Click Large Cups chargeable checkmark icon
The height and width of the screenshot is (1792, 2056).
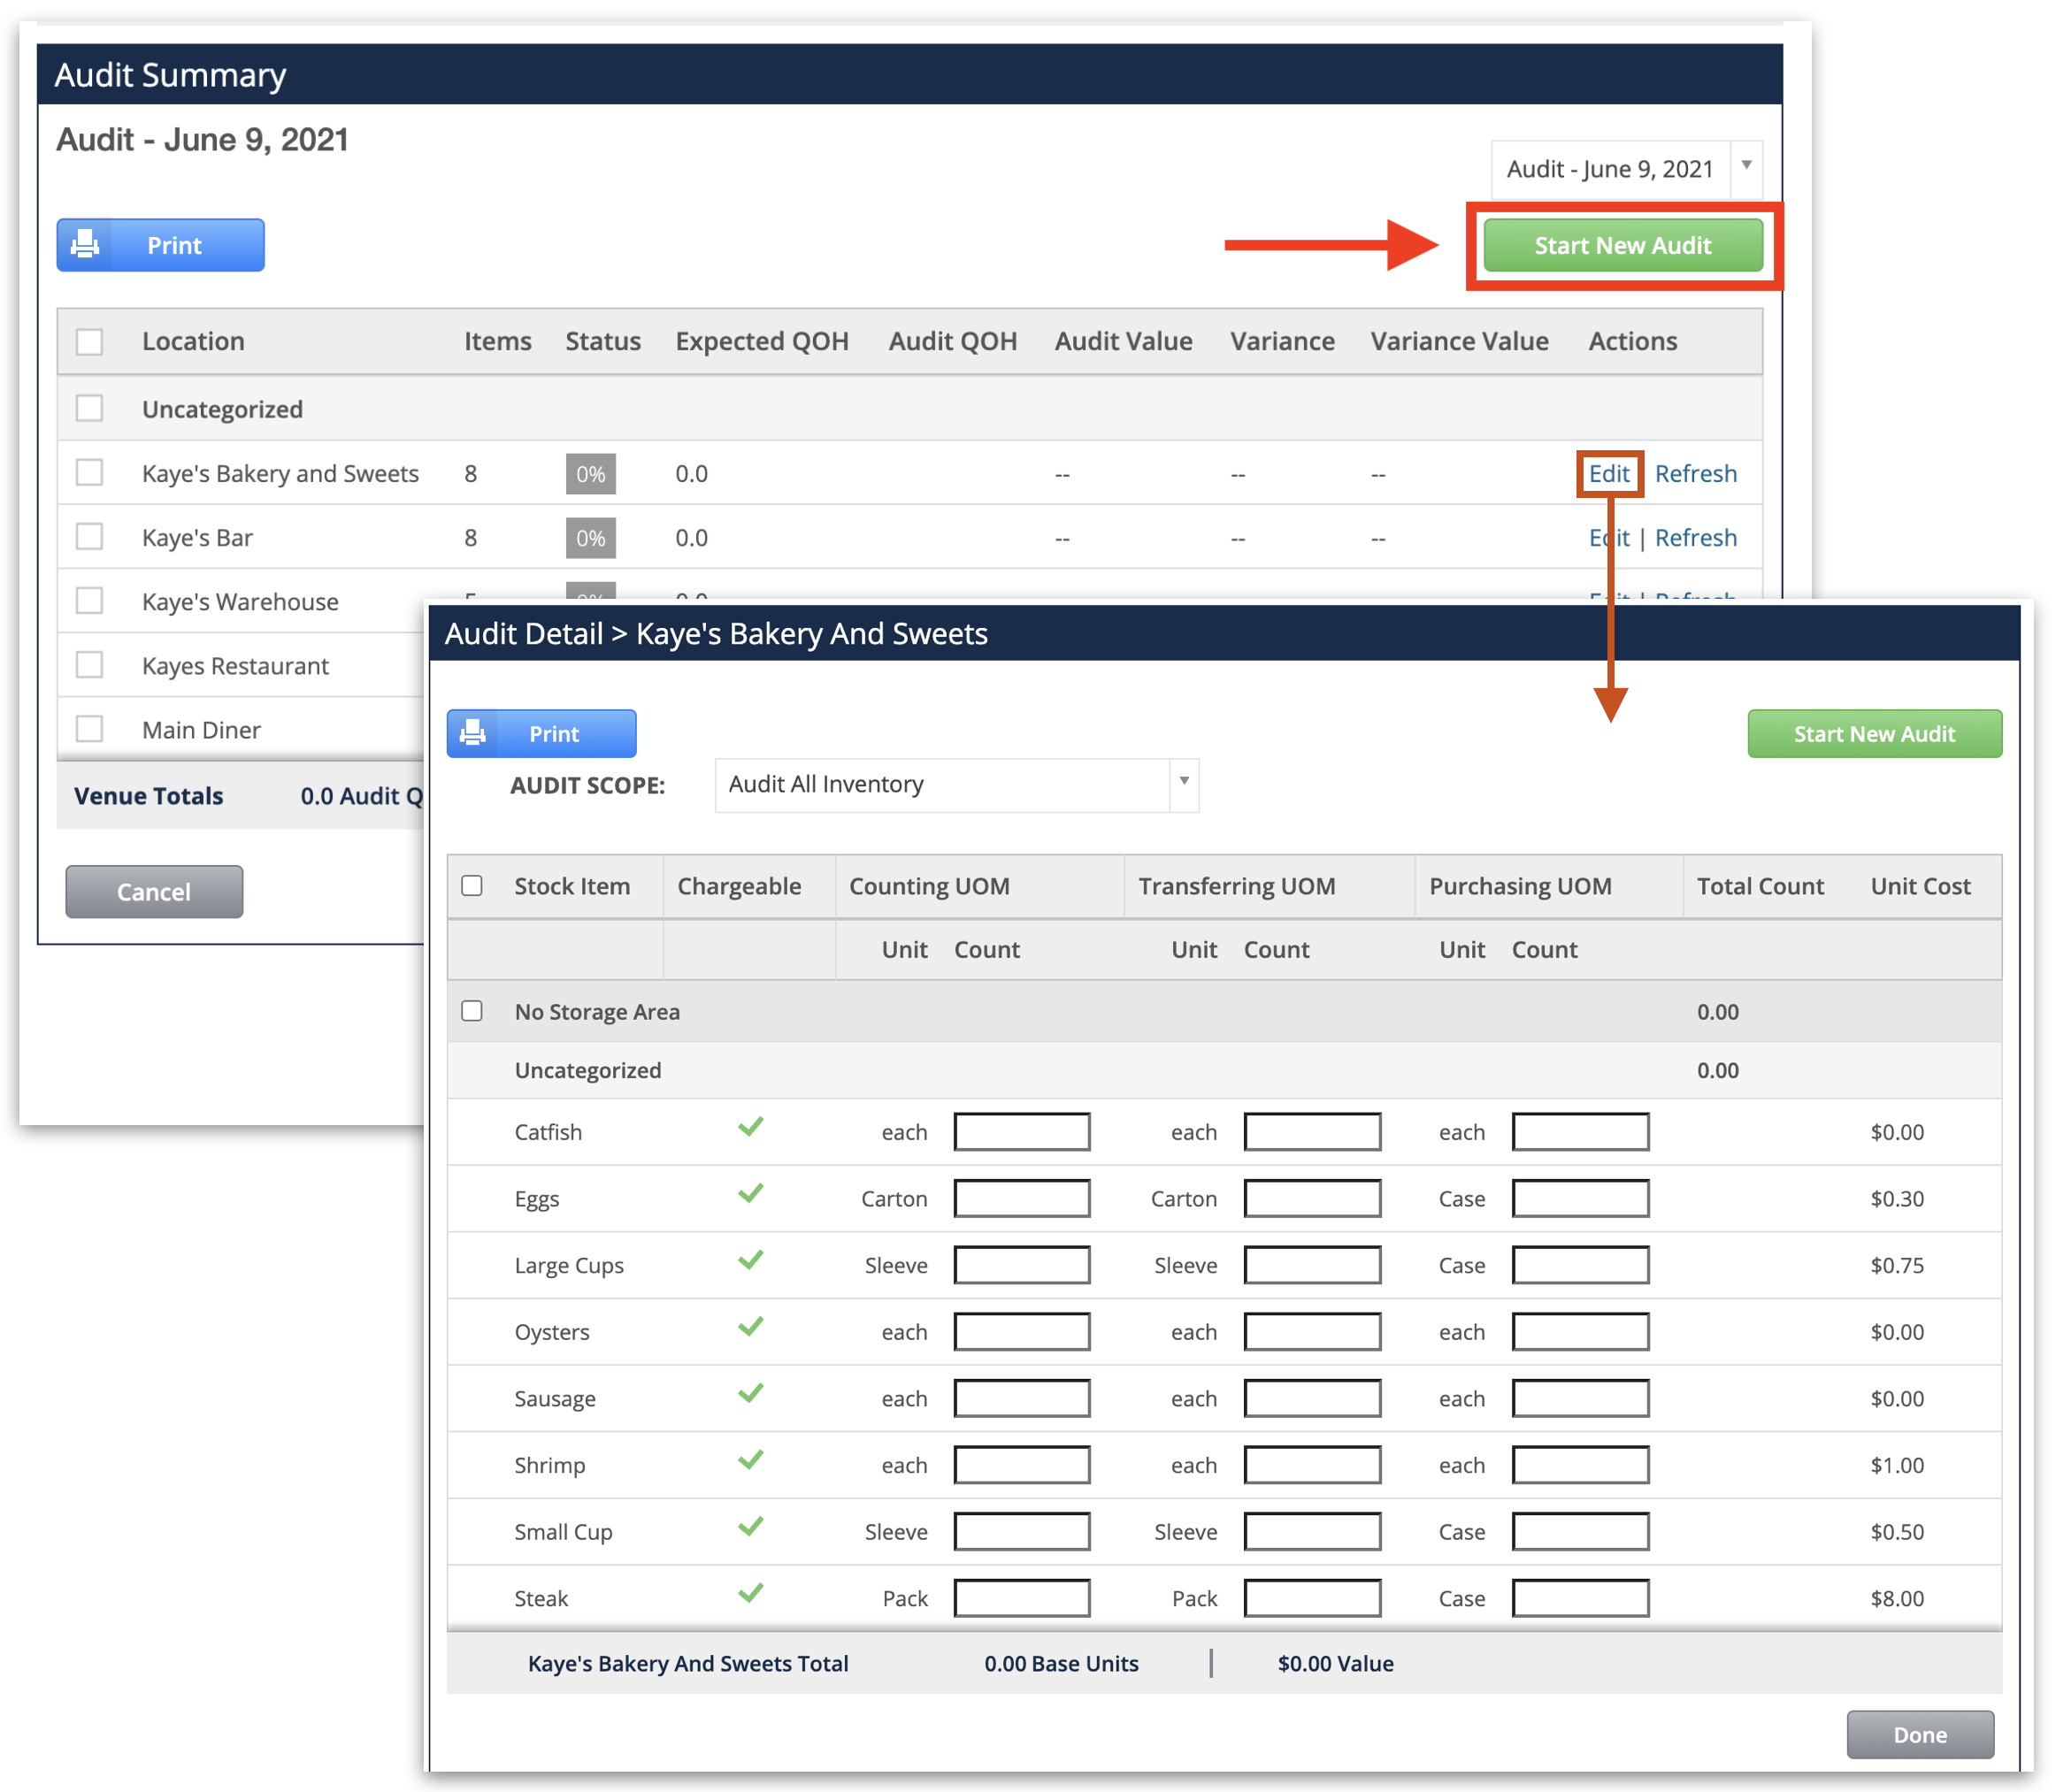point(751,1260)
